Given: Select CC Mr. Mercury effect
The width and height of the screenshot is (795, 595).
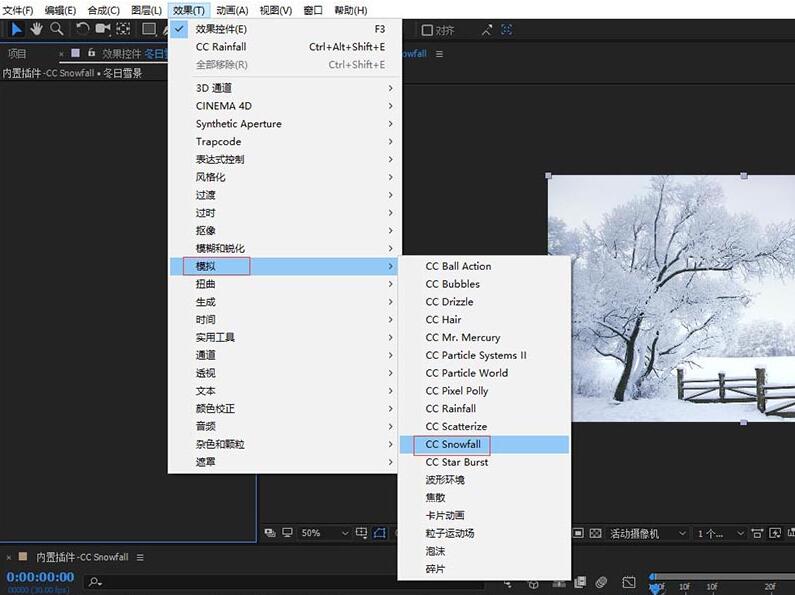Looking at the screenshot, I should (x=484, y=338).
